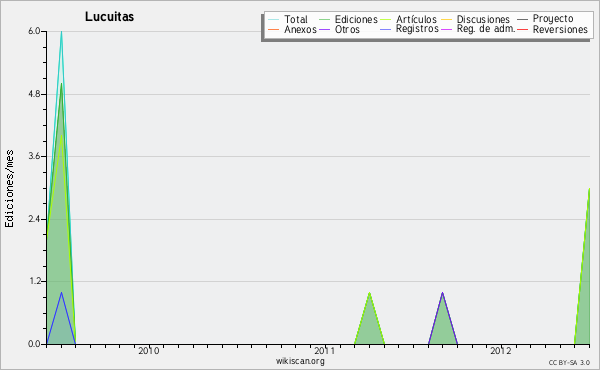Viewport: 600px width, 370px height.
Task: Click the x-axis year label "2012"
Action: click(x=501, y=351)
